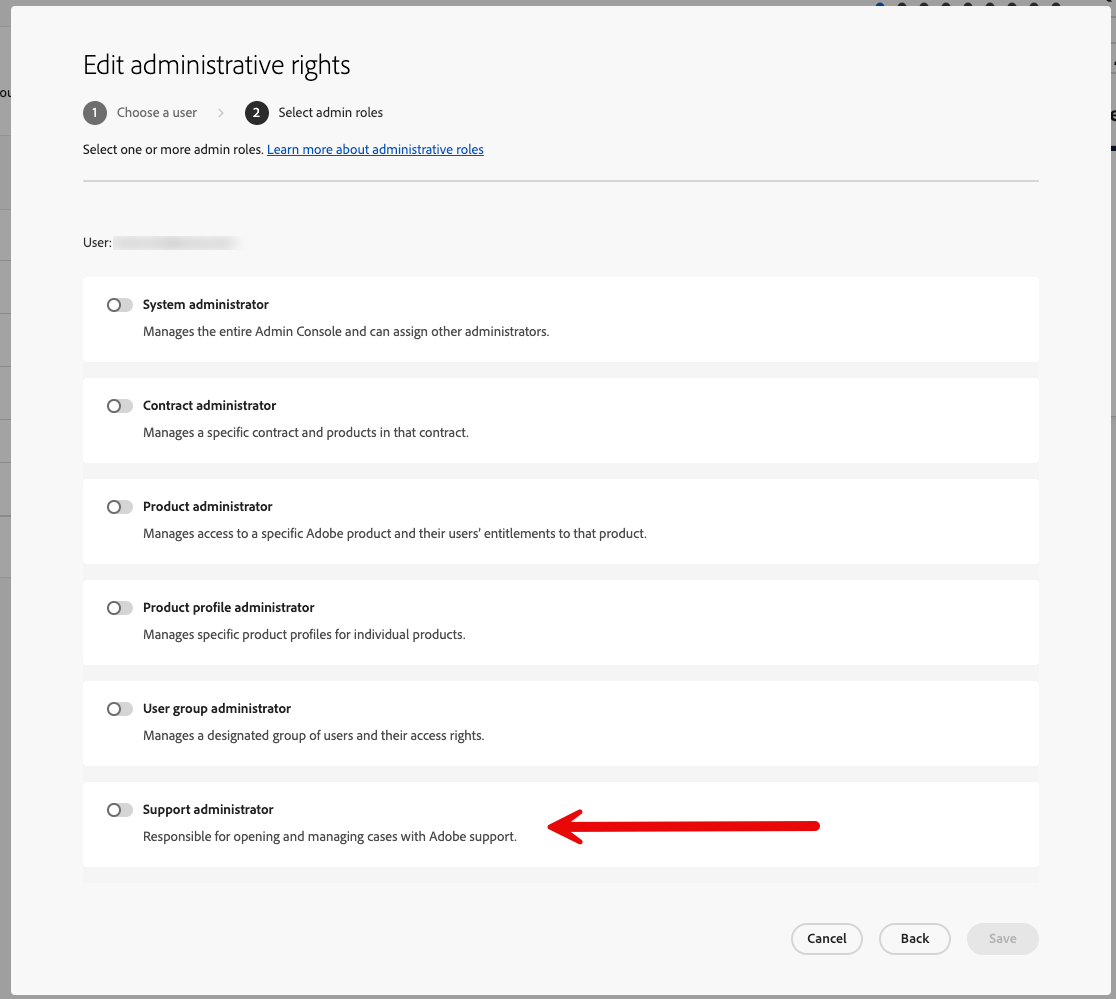Toggle the Product administrator role
Viewport: 1116px width, 999px height.
[119, 507]
